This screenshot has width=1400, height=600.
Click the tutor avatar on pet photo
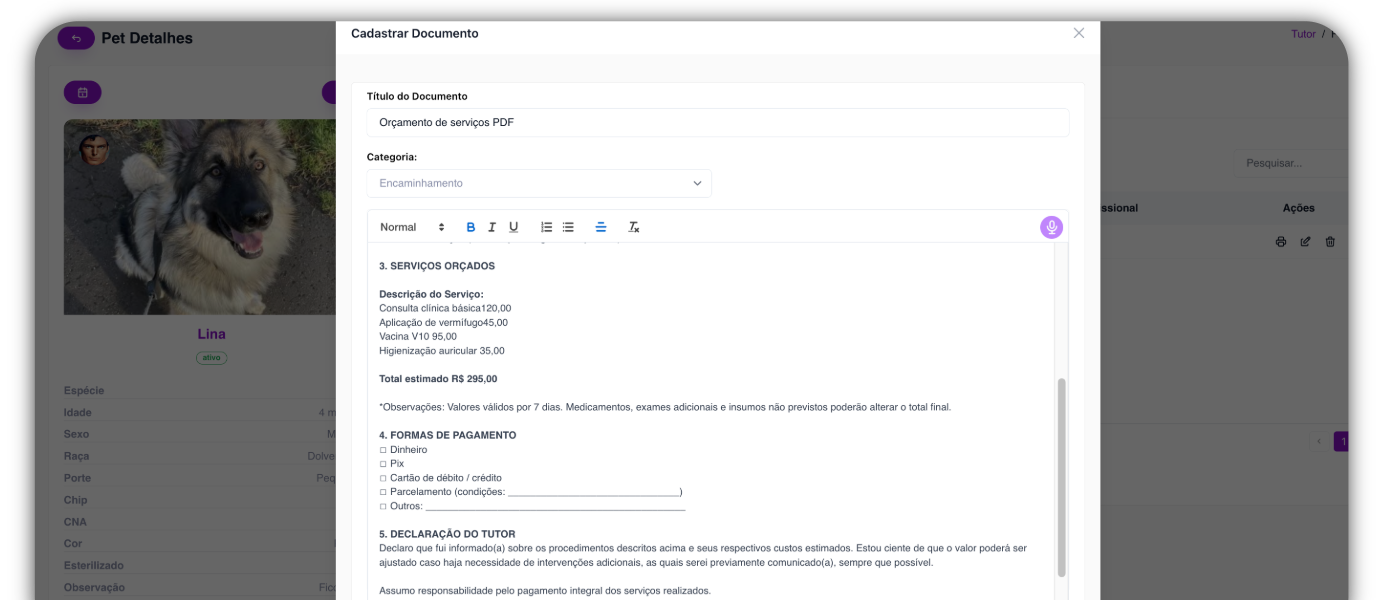(95, 150)
